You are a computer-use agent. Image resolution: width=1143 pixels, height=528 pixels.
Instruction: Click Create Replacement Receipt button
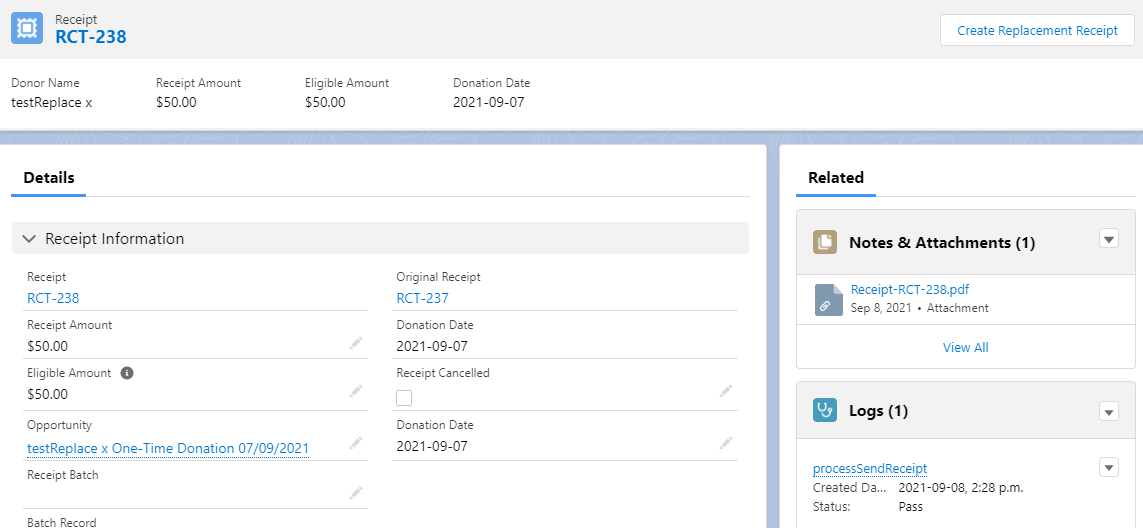[x=1037, y=31]
